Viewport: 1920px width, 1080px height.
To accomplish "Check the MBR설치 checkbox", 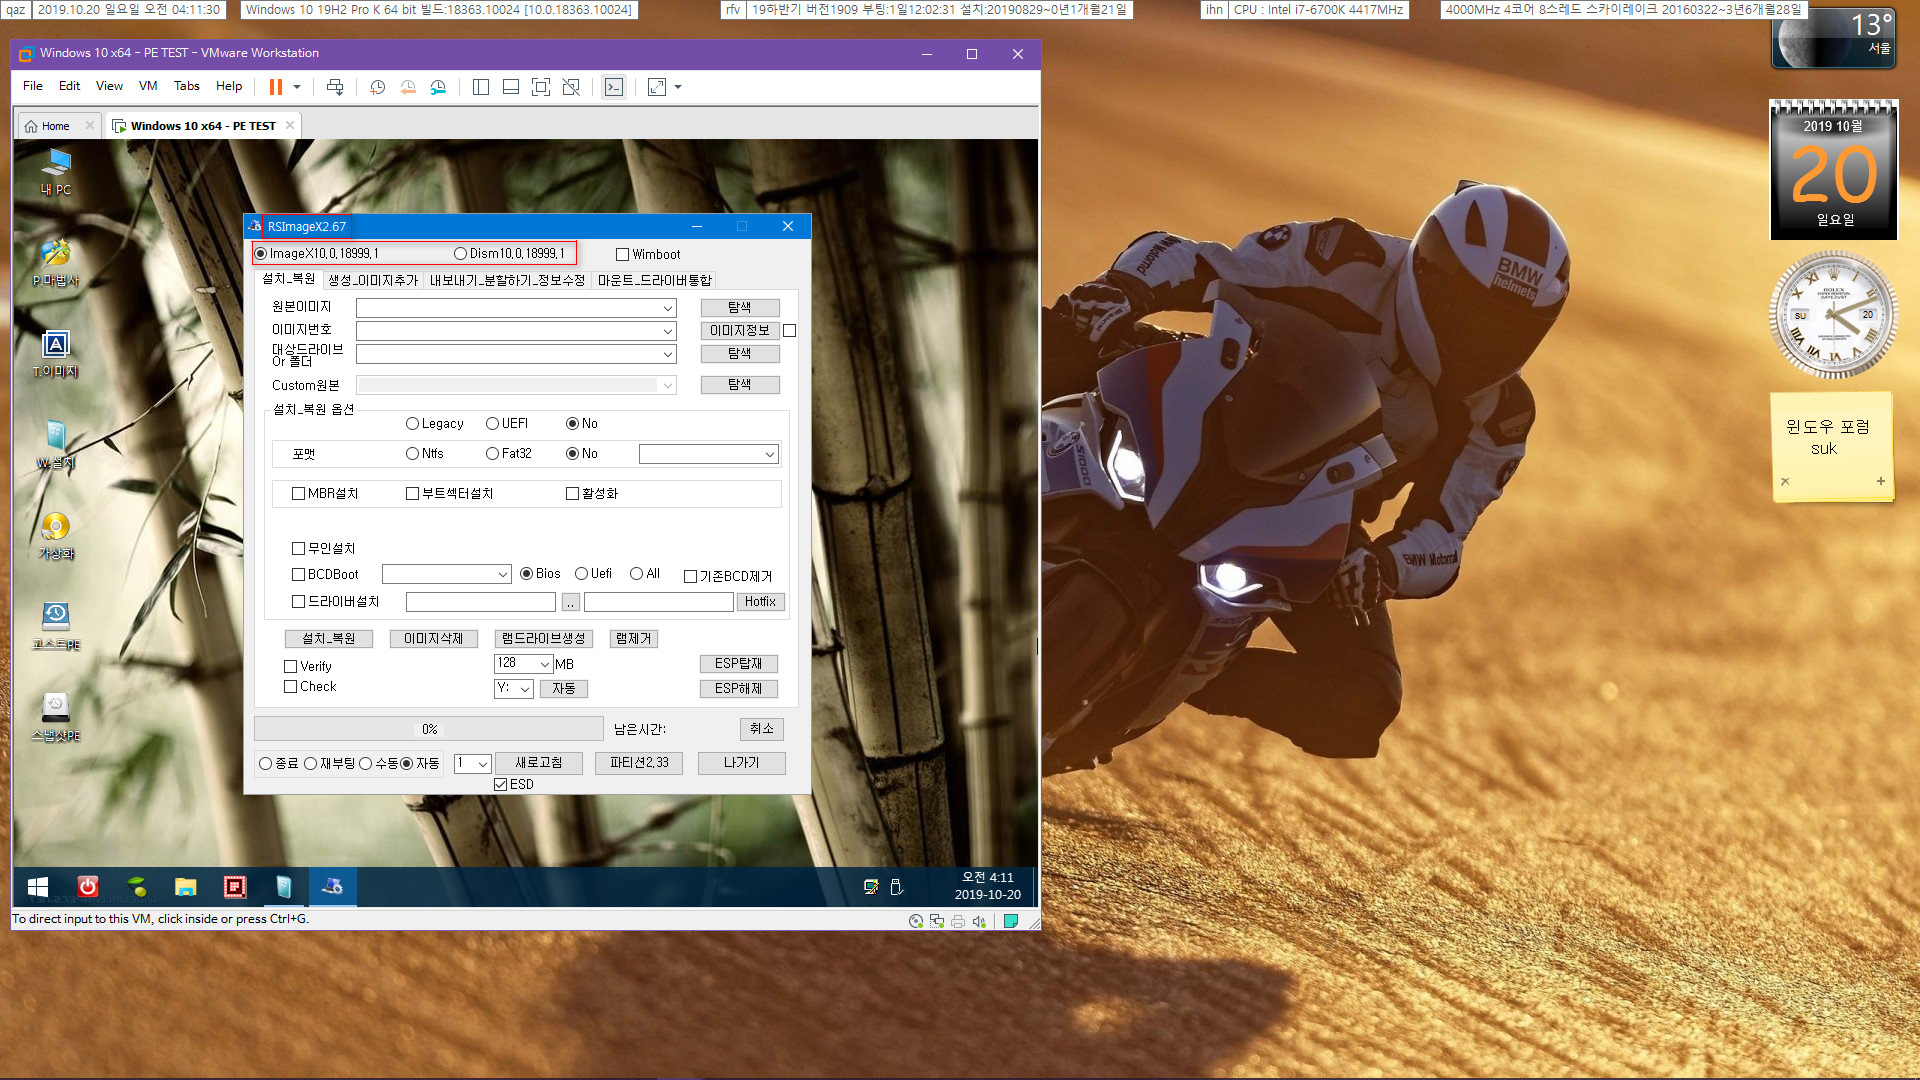I will pos(298,494).
